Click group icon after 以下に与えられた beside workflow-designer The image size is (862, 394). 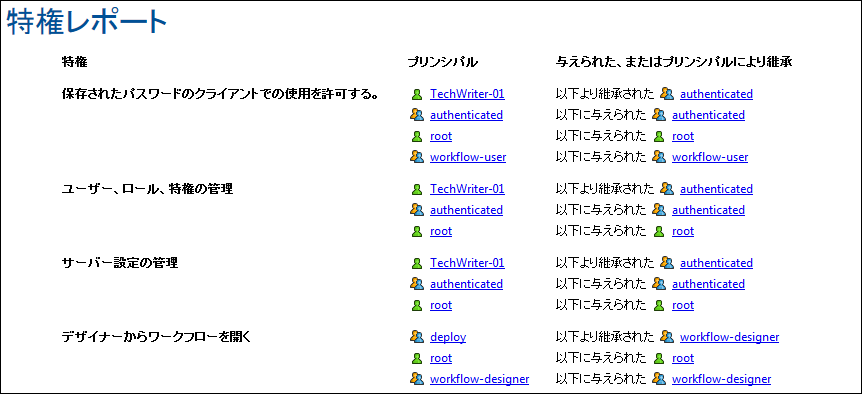click(659, 379)
